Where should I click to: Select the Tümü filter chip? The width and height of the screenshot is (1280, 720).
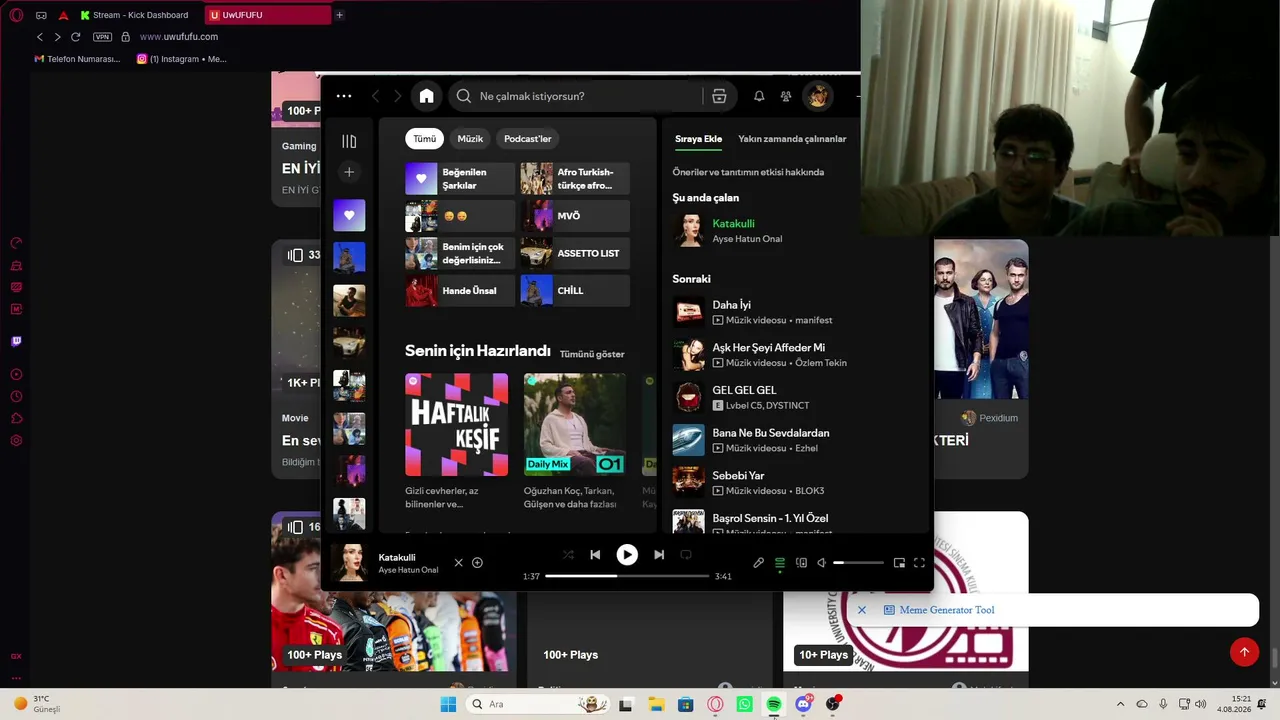pyautogui.click(x=425, y=139)
